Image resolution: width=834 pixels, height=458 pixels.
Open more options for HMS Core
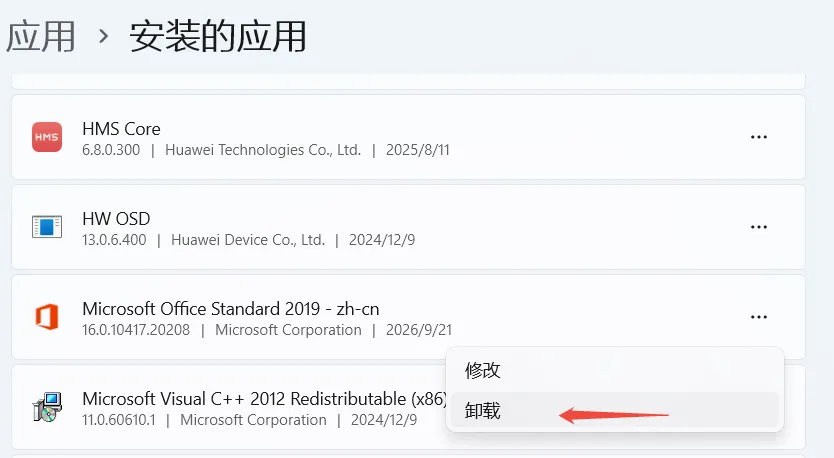tap(758, 137)
